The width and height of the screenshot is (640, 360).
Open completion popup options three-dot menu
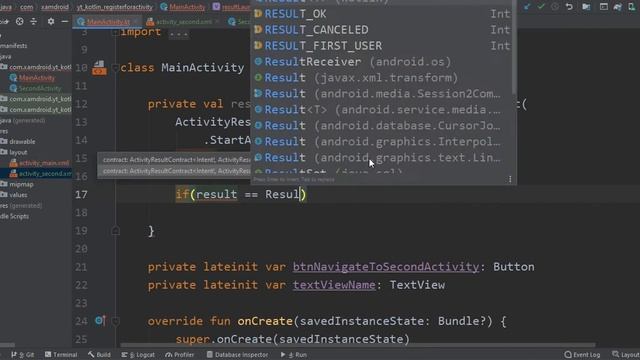tap(510, 179)
